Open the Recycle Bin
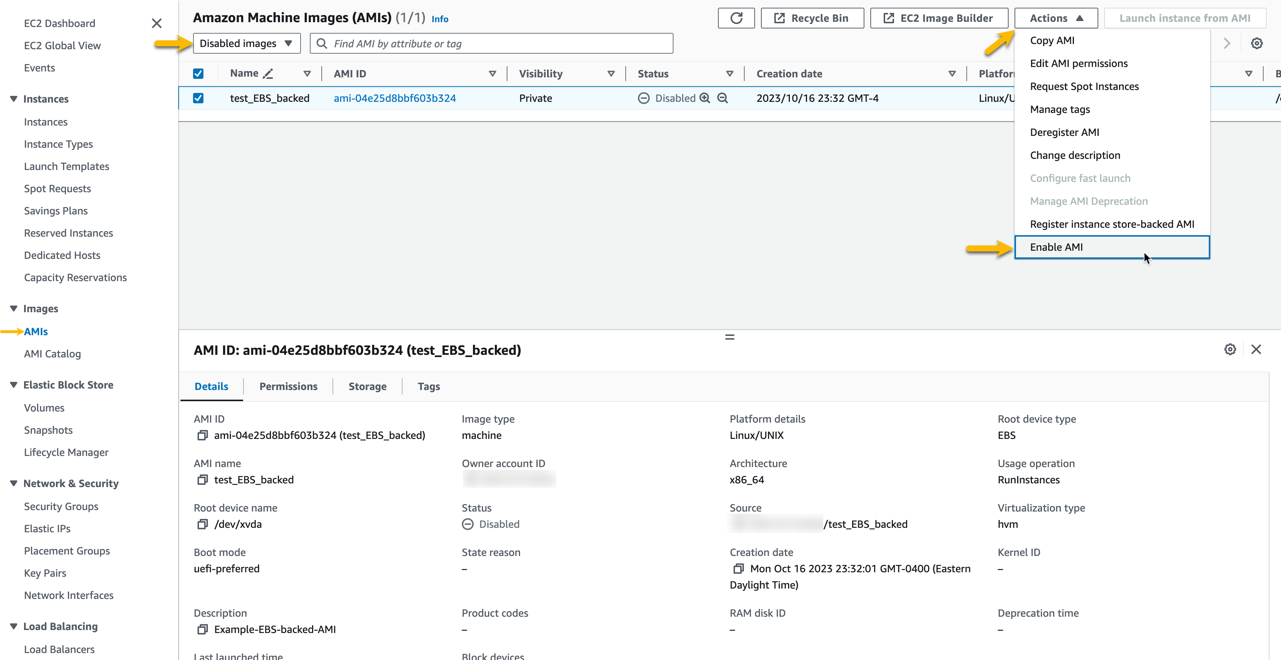This screenshot has height=660, width=1286. point(812,17)
